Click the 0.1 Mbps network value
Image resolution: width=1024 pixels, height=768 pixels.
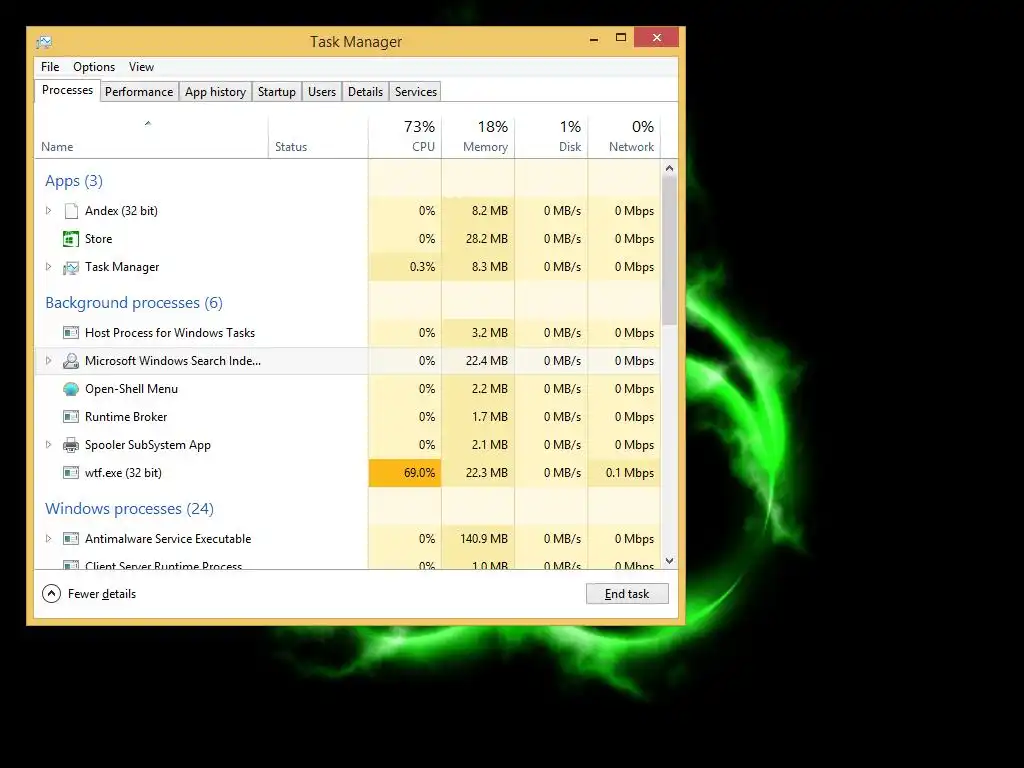tap(630, 473)
